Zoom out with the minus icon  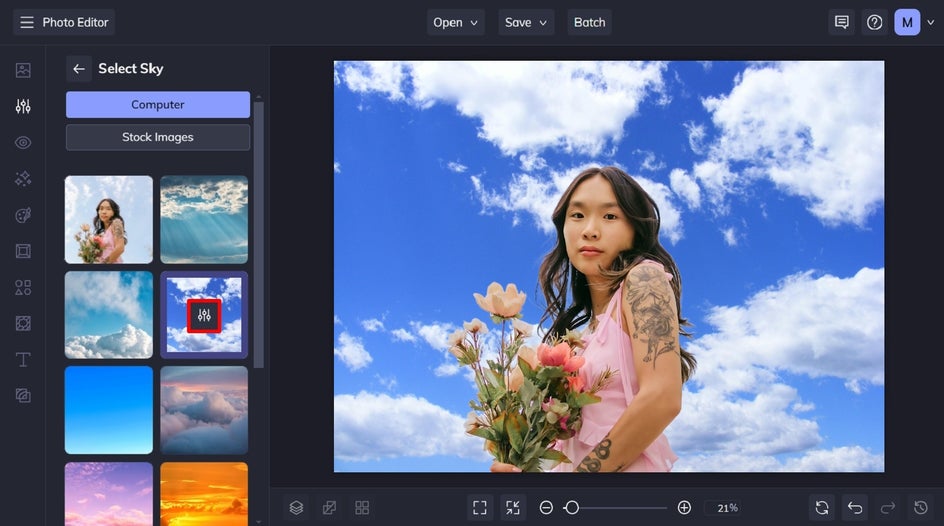(546, 508)
